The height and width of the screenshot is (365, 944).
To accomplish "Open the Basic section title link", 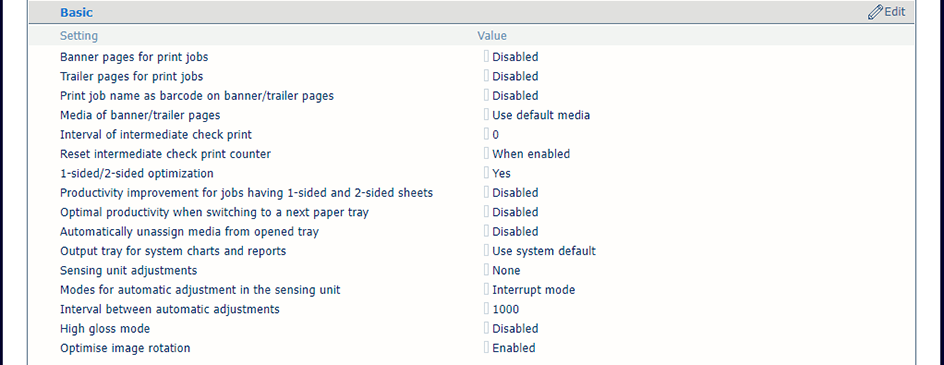I will (76, 12).
